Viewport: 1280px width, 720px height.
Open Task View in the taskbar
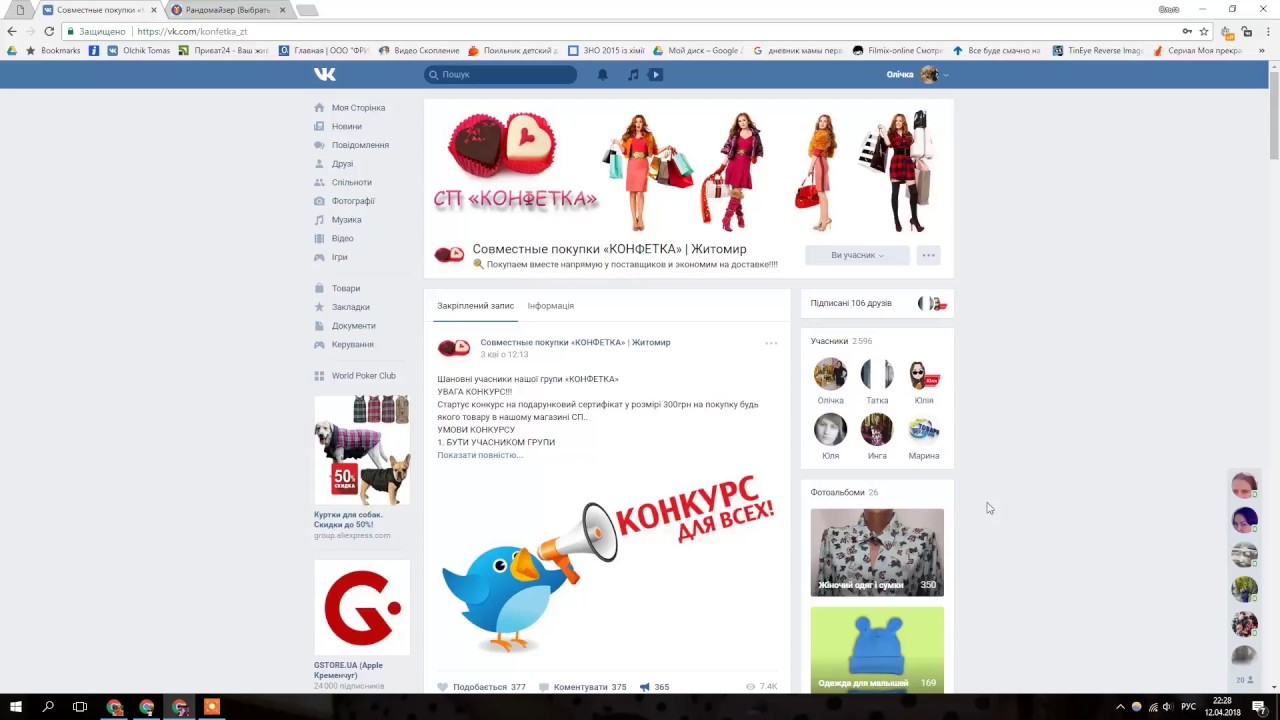pyautogui.click(x=80, y=707)
